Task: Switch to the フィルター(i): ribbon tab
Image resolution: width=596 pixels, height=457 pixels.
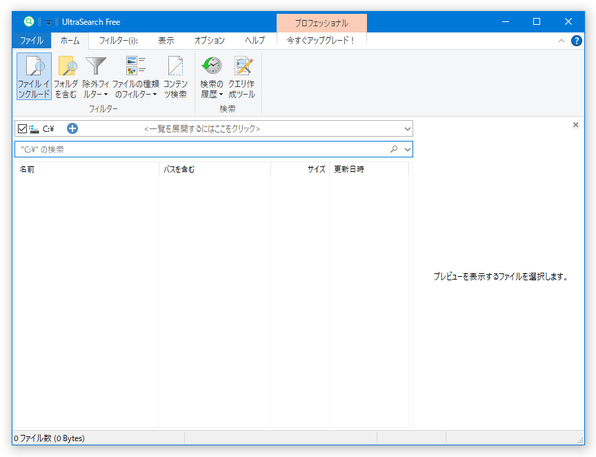Action: 119,40
